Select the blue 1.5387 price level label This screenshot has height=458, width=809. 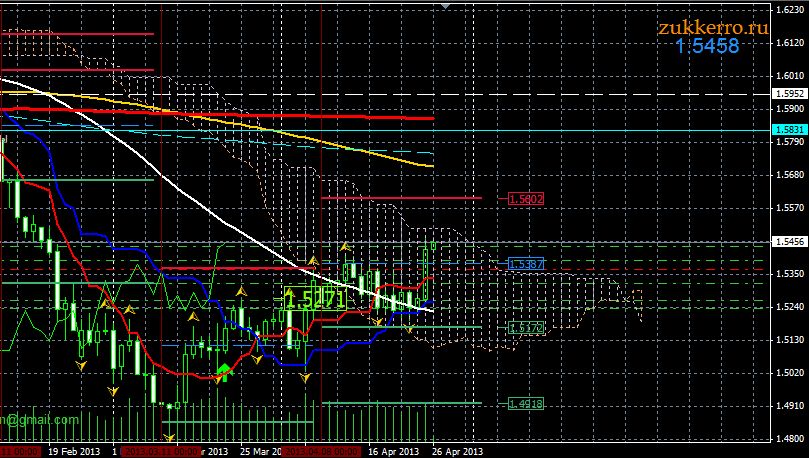coord(525,264)
